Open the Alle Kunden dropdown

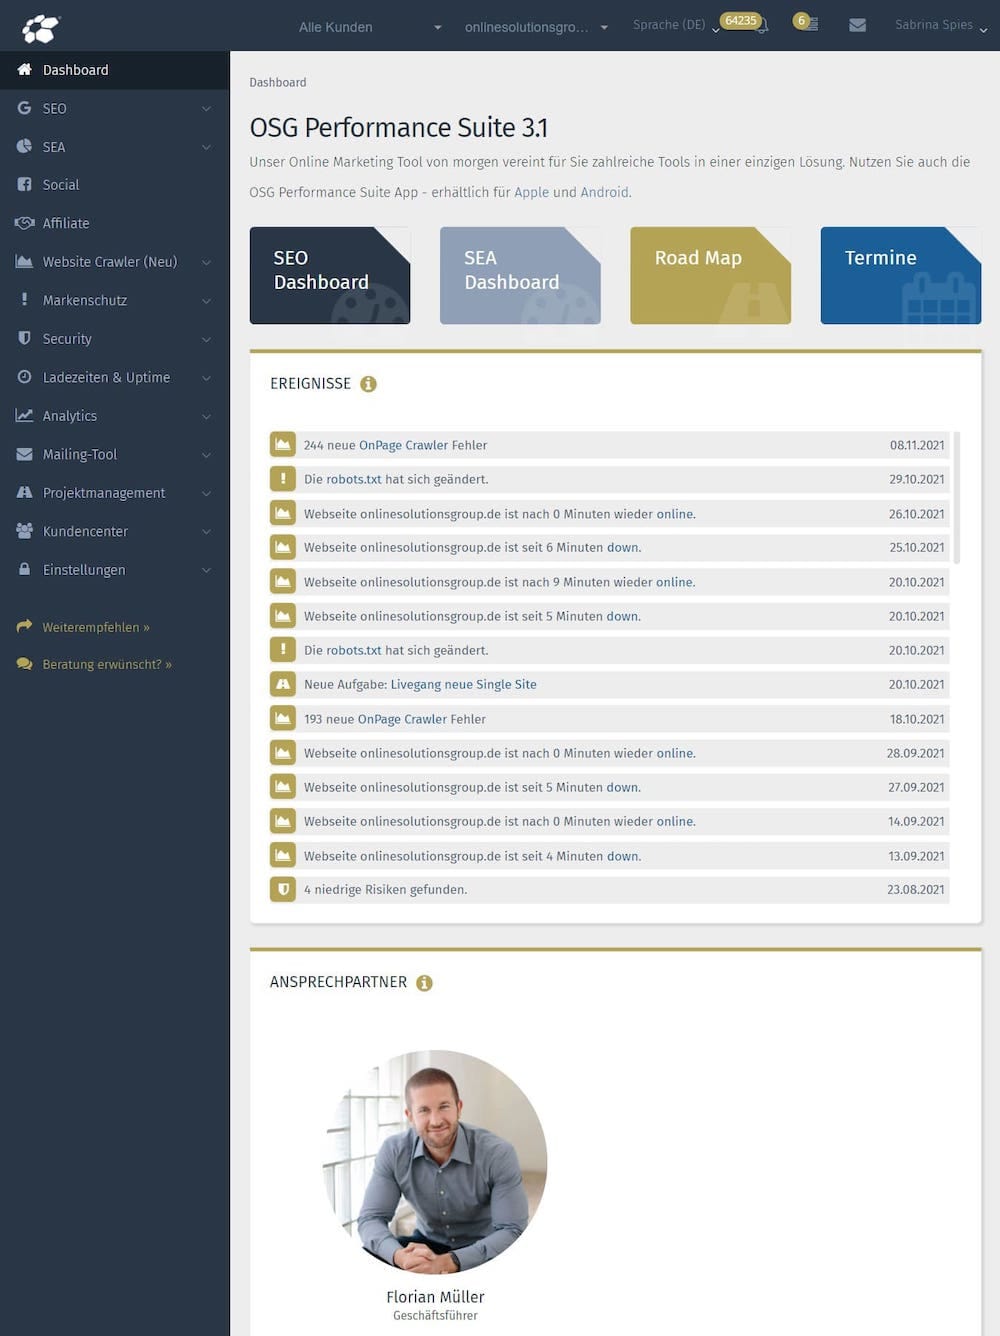(368, 27)
